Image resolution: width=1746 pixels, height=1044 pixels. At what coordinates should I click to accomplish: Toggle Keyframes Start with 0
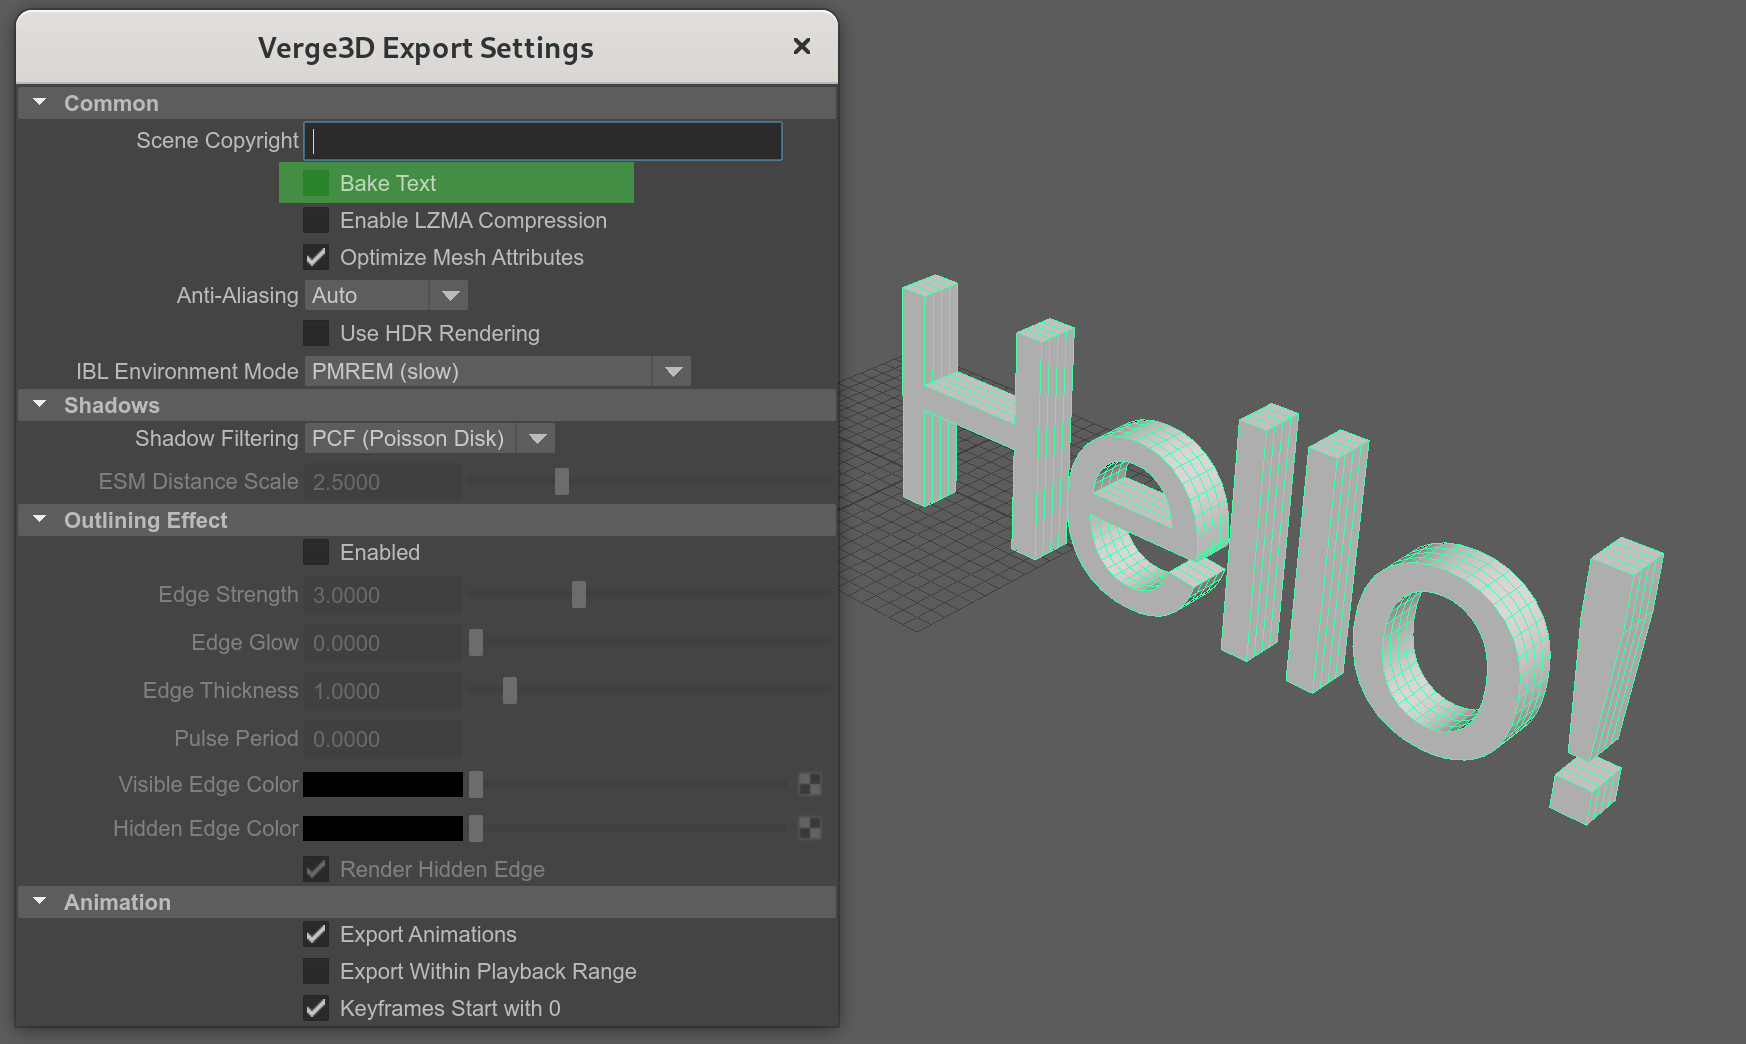[316, 1008]
